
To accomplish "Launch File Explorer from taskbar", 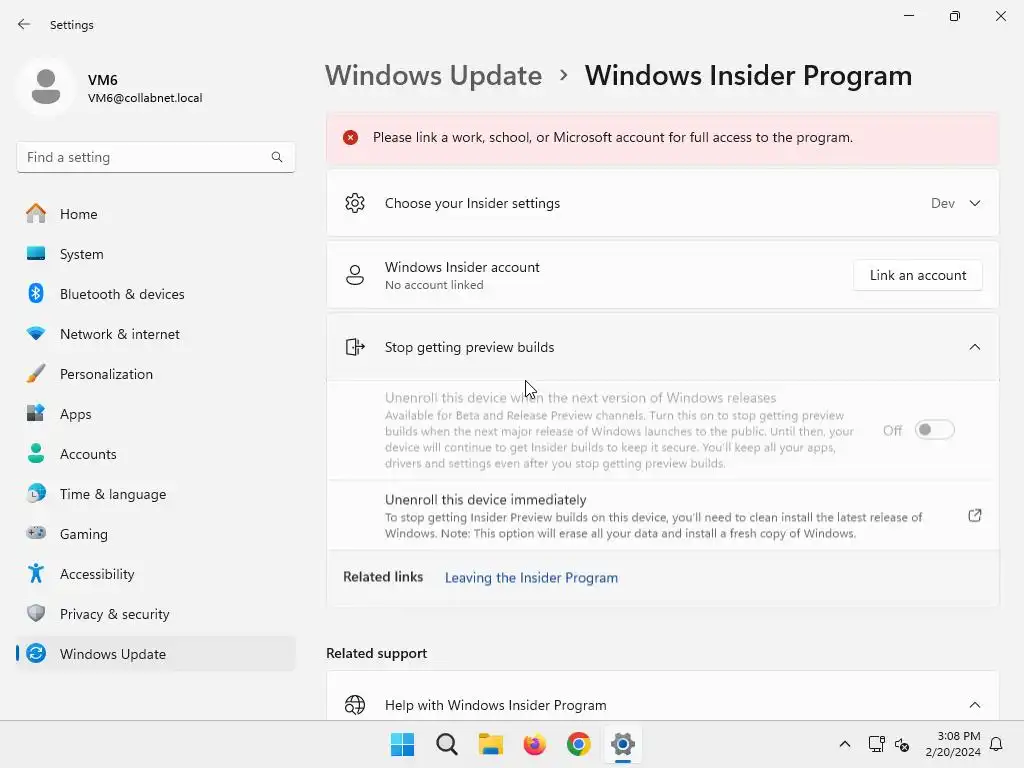I will pyautogui.click(x=490, y=744).
